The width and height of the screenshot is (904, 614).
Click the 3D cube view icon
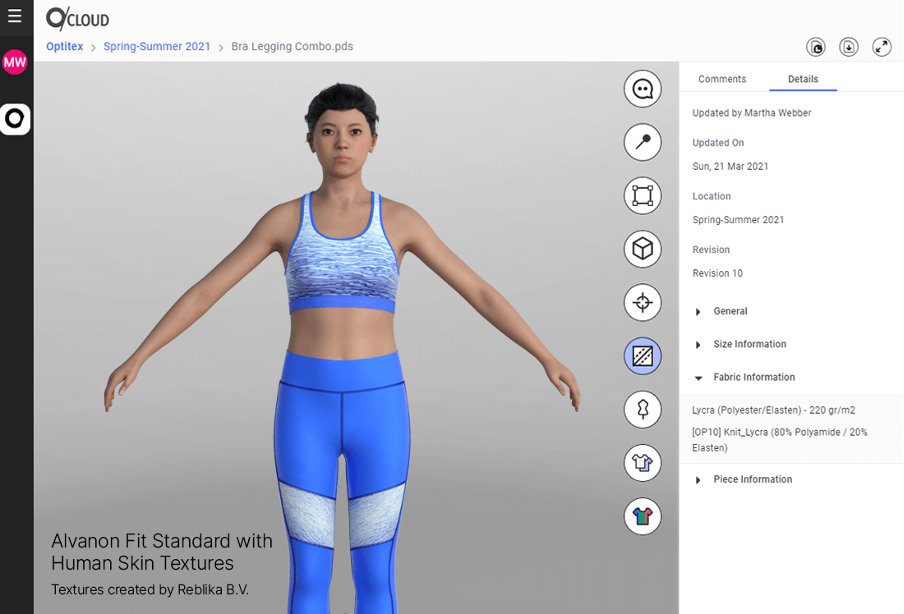click(642, 248)
